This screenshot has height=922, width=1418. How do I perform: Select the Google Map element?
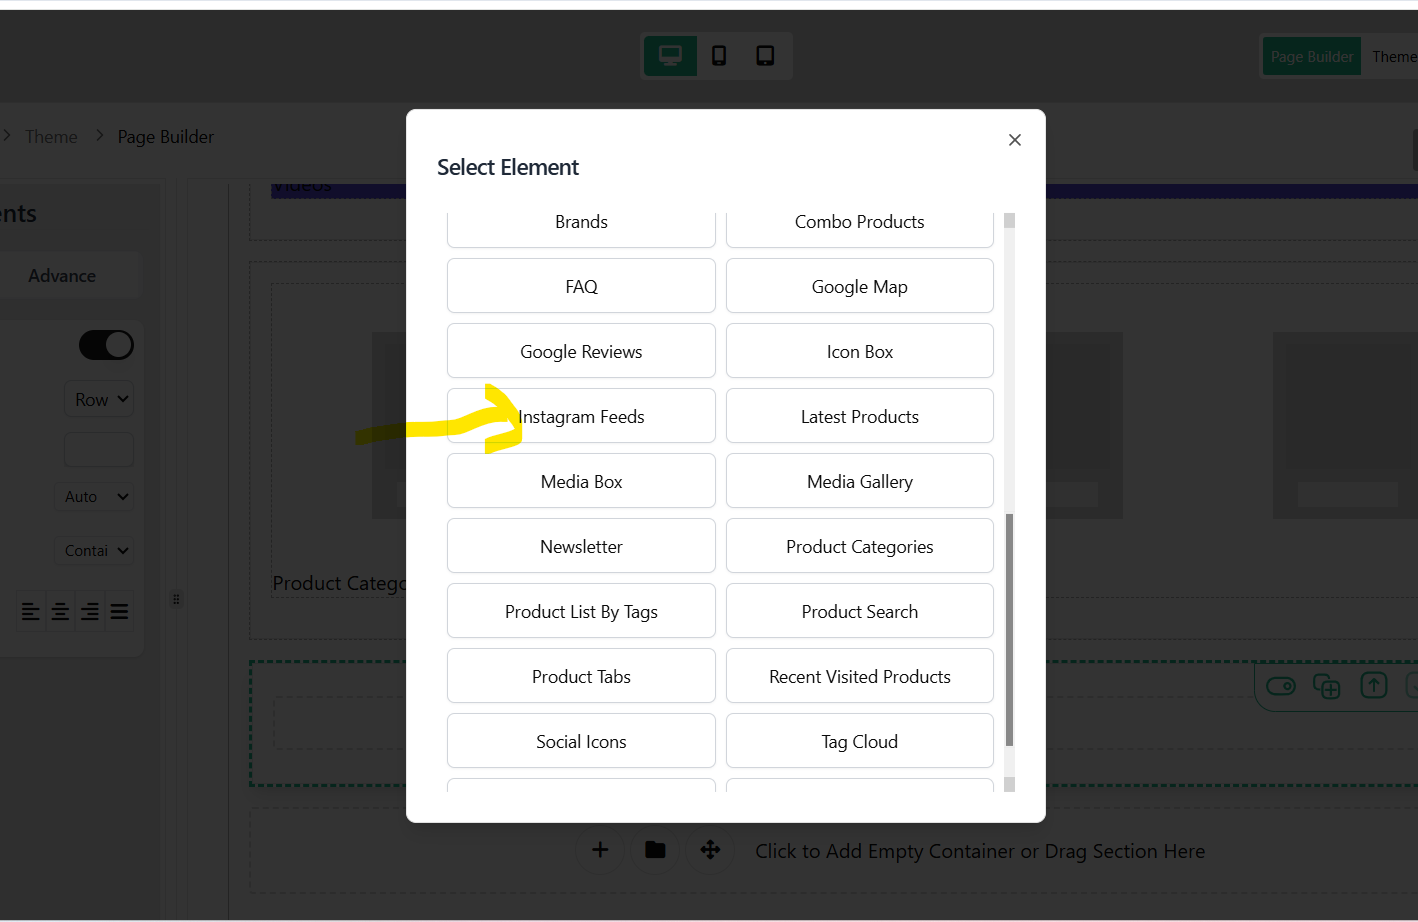(860, 286)
